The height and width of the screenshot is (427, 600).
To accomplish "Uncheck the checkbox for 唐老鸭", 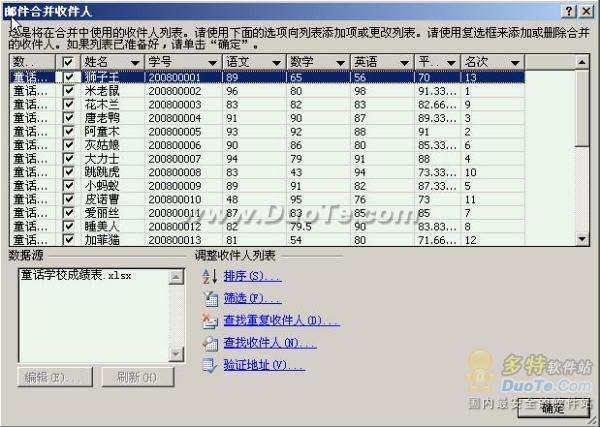I will point(68,118).
